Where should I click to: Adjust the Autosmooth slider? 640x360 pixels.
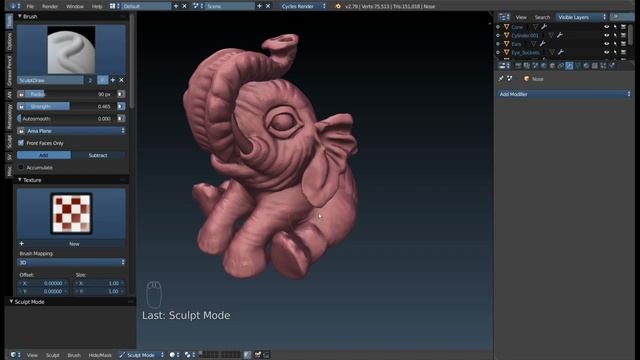[x=67, y=118]
